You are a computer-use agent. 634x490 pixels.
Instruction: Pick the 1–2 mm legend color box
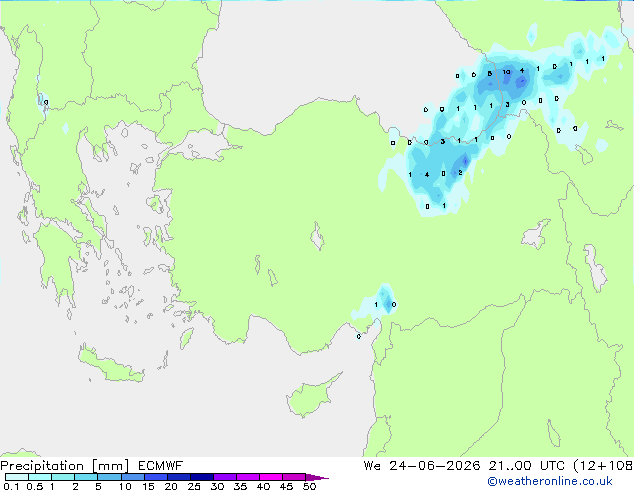click(63, 477)
